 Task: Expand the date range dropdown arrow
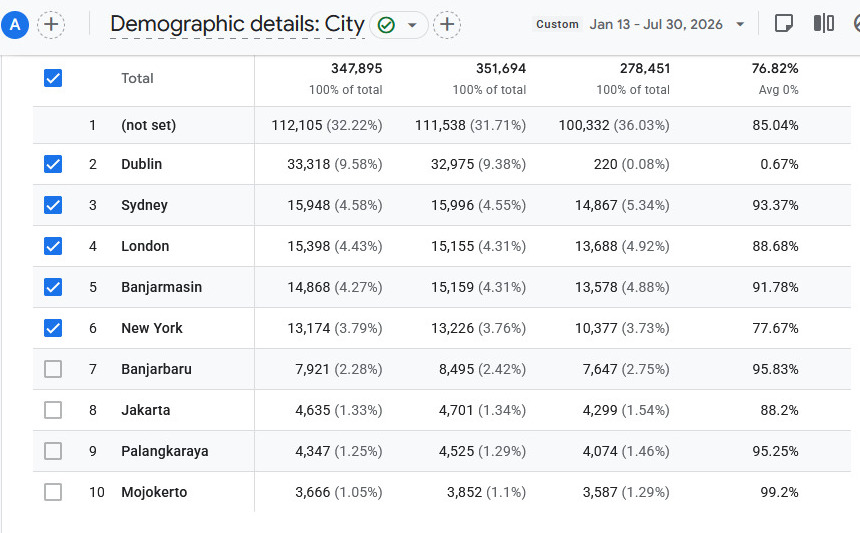740,25
